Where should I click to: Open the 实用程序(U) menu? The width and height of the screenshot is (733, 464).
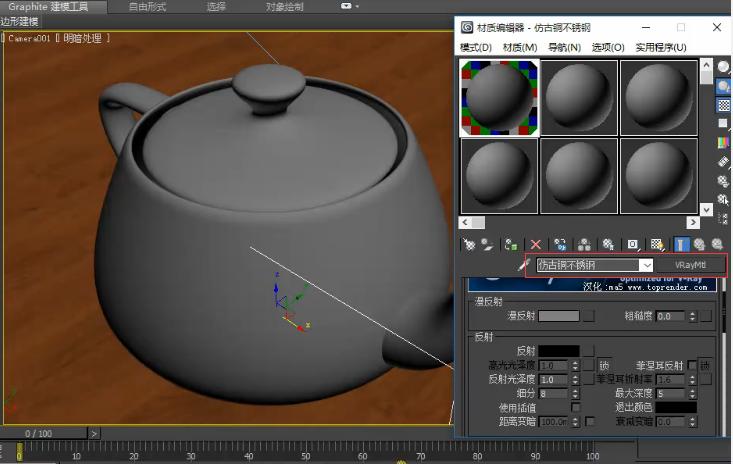pos(661,47)
